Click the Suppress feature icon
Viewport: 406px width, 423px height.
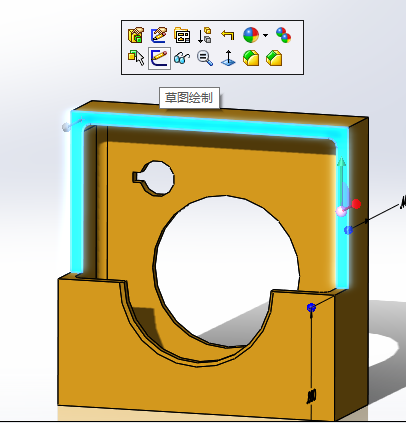click(x=204, y=35)
